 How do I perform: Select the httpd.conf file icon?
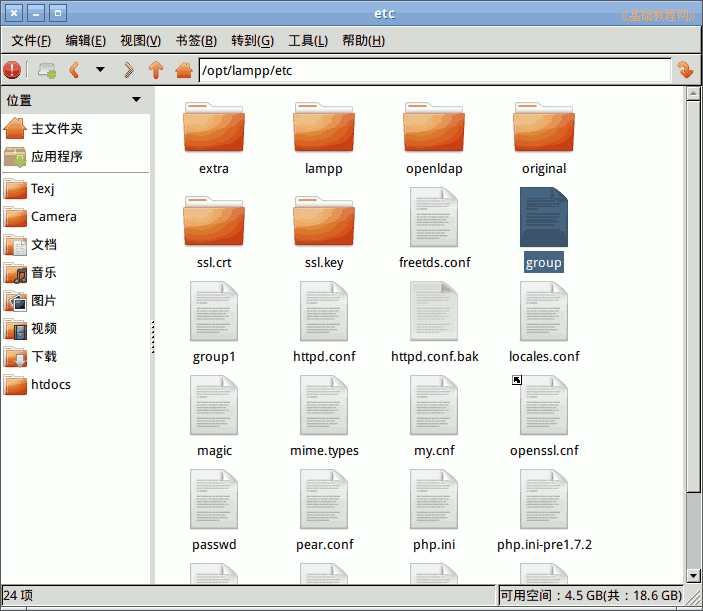[324, 311]
